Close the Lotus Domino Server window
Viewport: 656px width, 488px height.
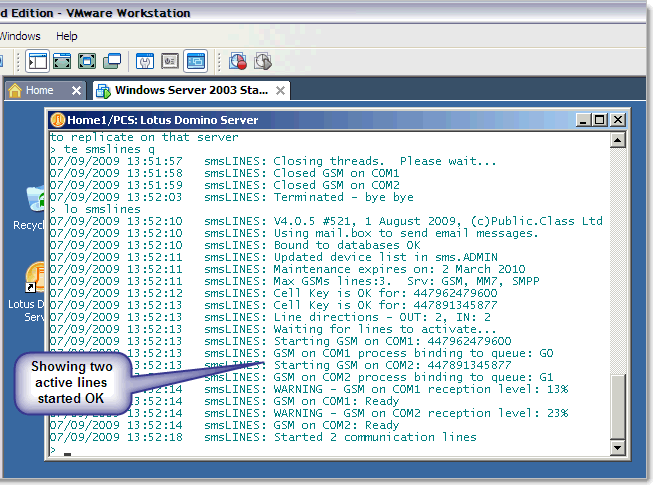coord(618,120)
